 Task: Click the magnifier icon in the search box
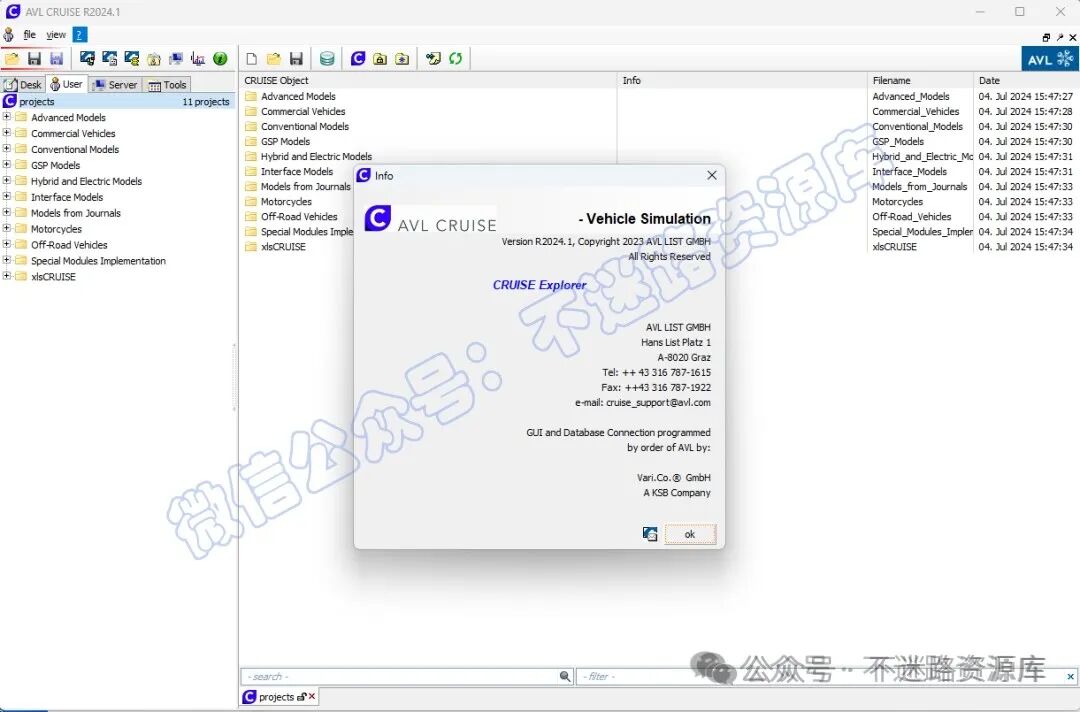coord(565,676)
